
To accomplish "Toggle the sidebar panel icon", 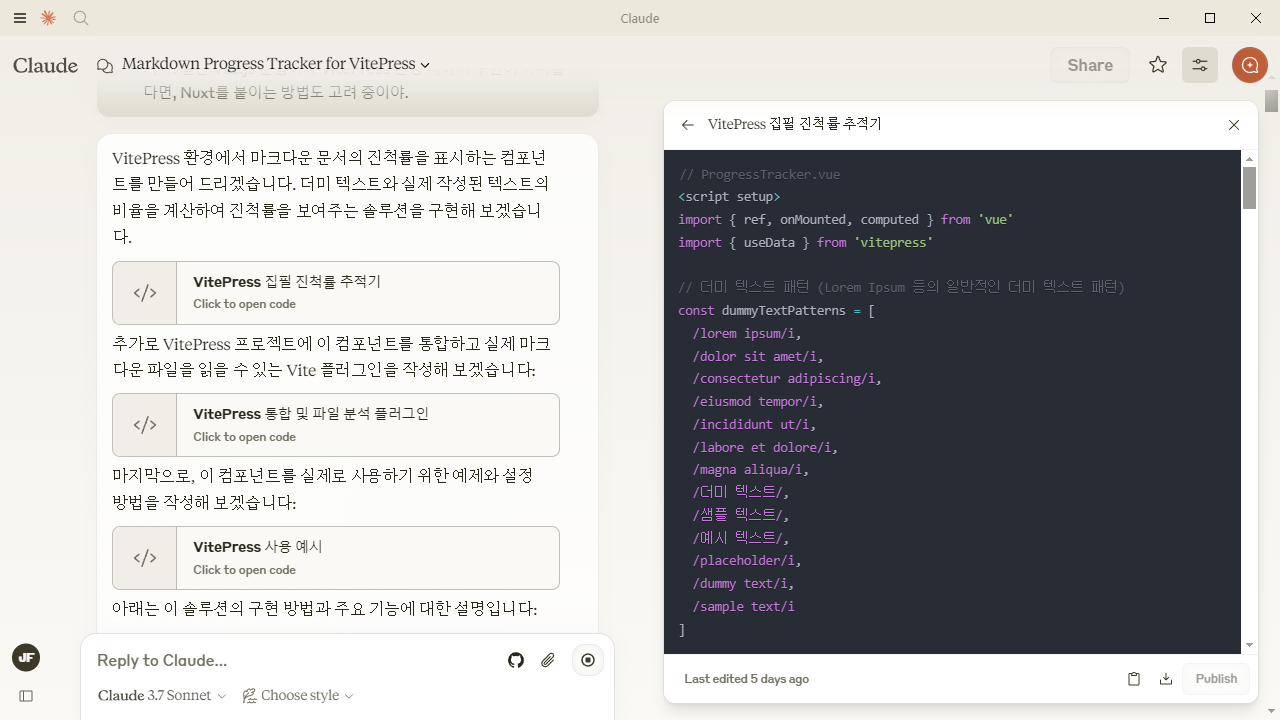I will pyautogui.click(x=26, y=696).
